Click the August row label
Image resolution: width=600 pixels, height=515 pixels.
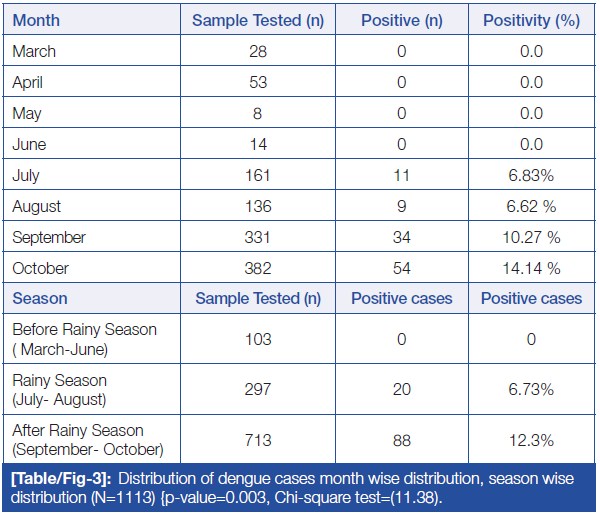(x=37, y=206)
